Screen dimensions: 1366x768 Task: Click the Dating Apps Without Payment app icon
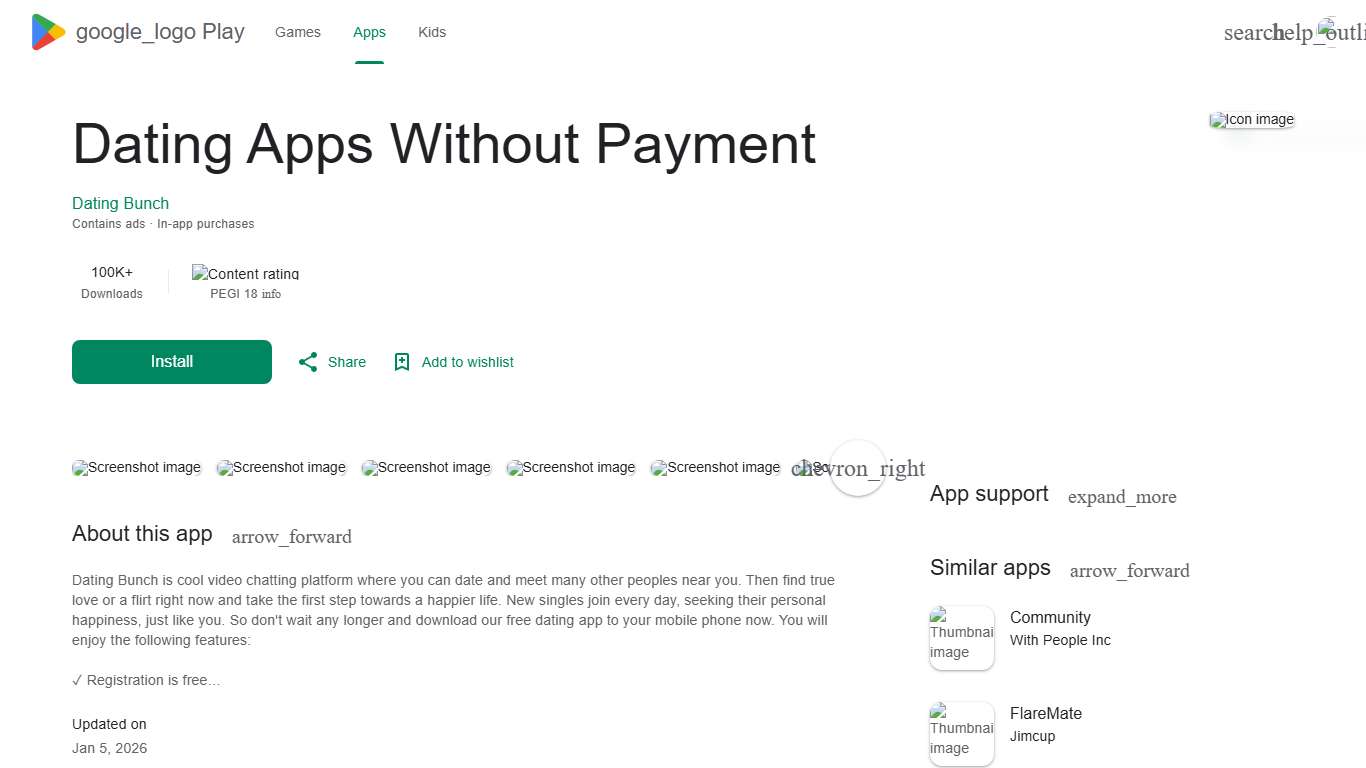click(1251, 119)
